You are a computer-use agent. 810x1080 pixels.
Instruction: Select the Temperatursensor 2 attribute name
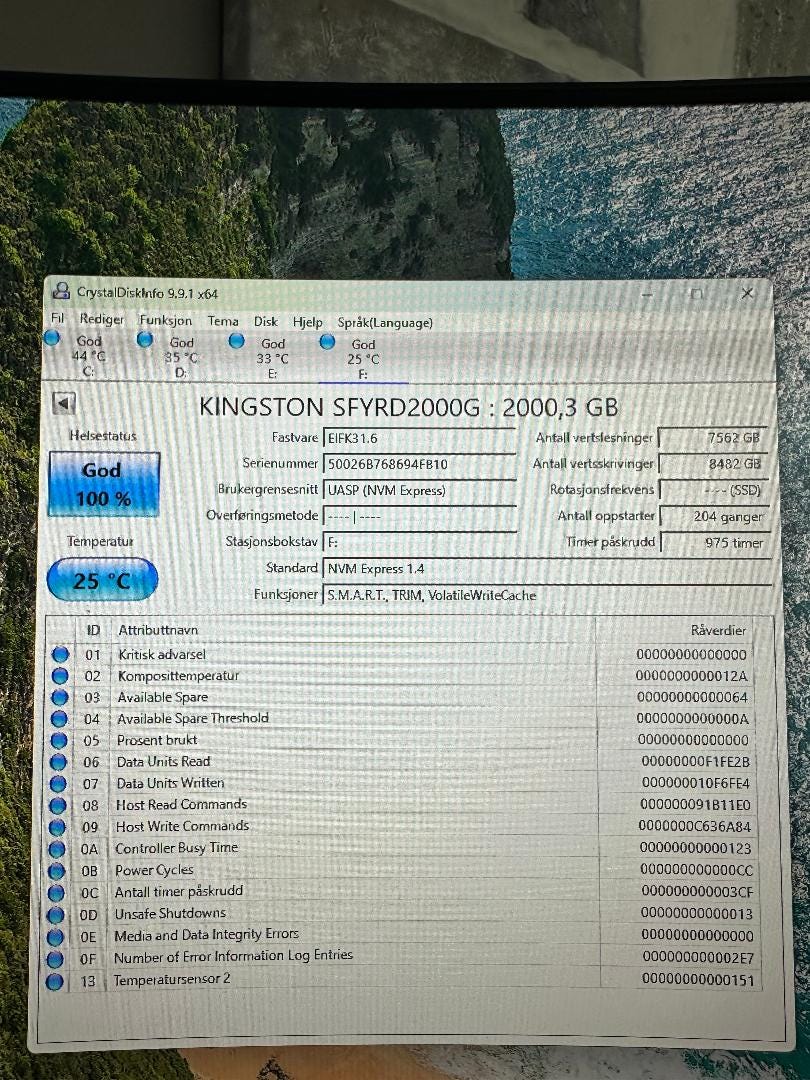coord(172,979)
